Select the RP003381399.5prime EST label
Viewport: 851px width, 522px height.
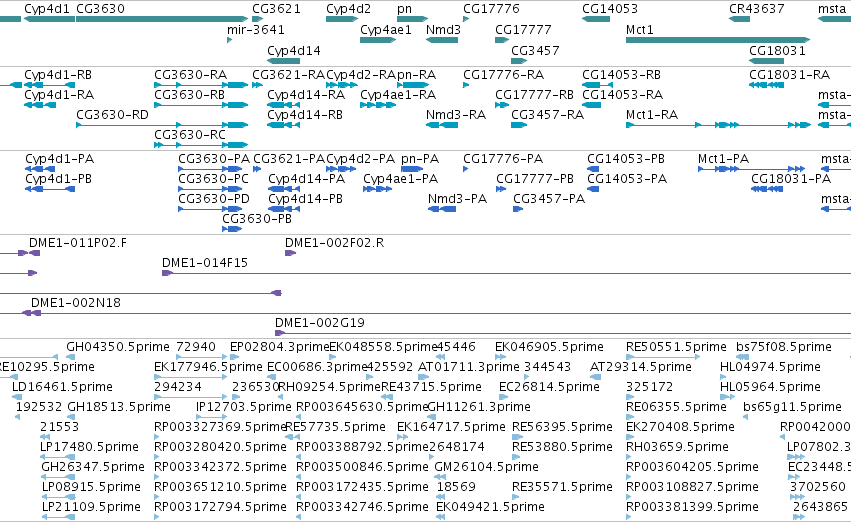pos(692,506)
